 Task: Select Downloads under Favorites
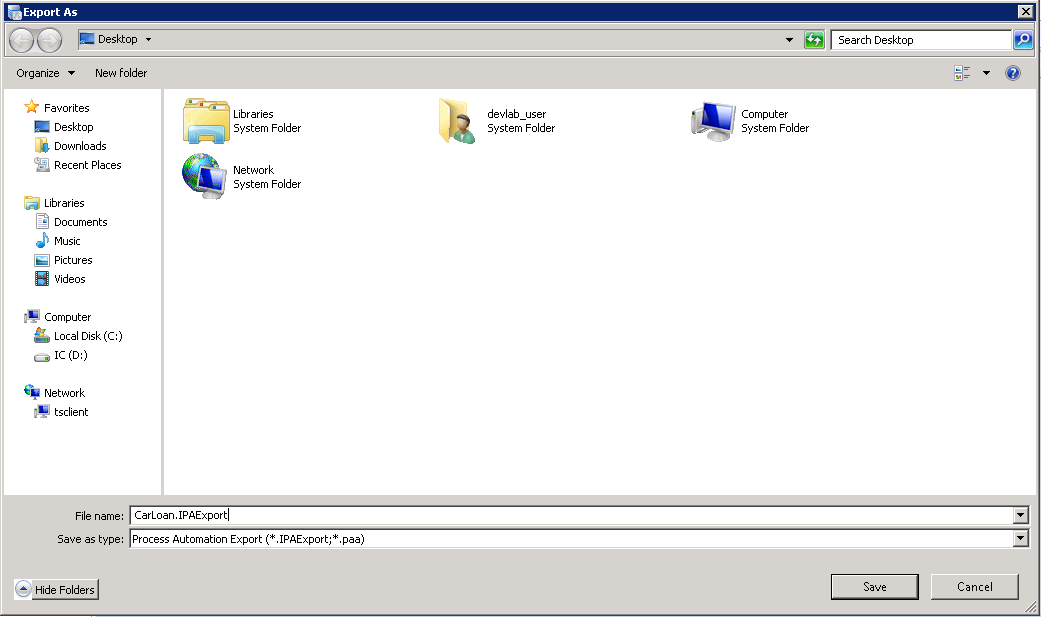[x=80, y=146]
